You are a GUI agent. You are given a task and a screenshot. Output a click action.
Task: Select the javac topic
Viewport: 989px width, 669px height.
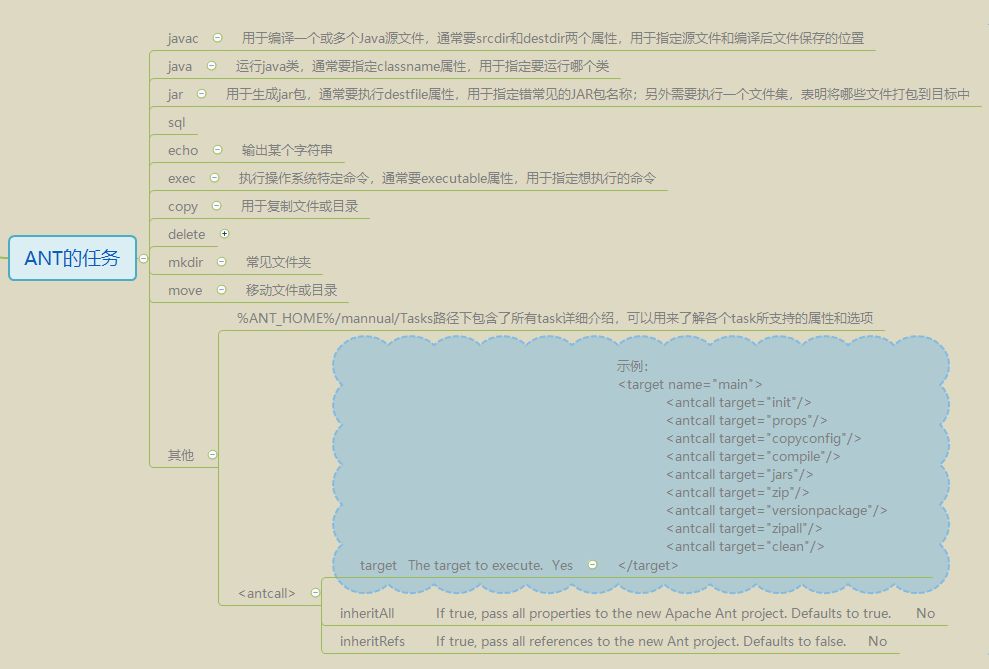tap(183, 38)
